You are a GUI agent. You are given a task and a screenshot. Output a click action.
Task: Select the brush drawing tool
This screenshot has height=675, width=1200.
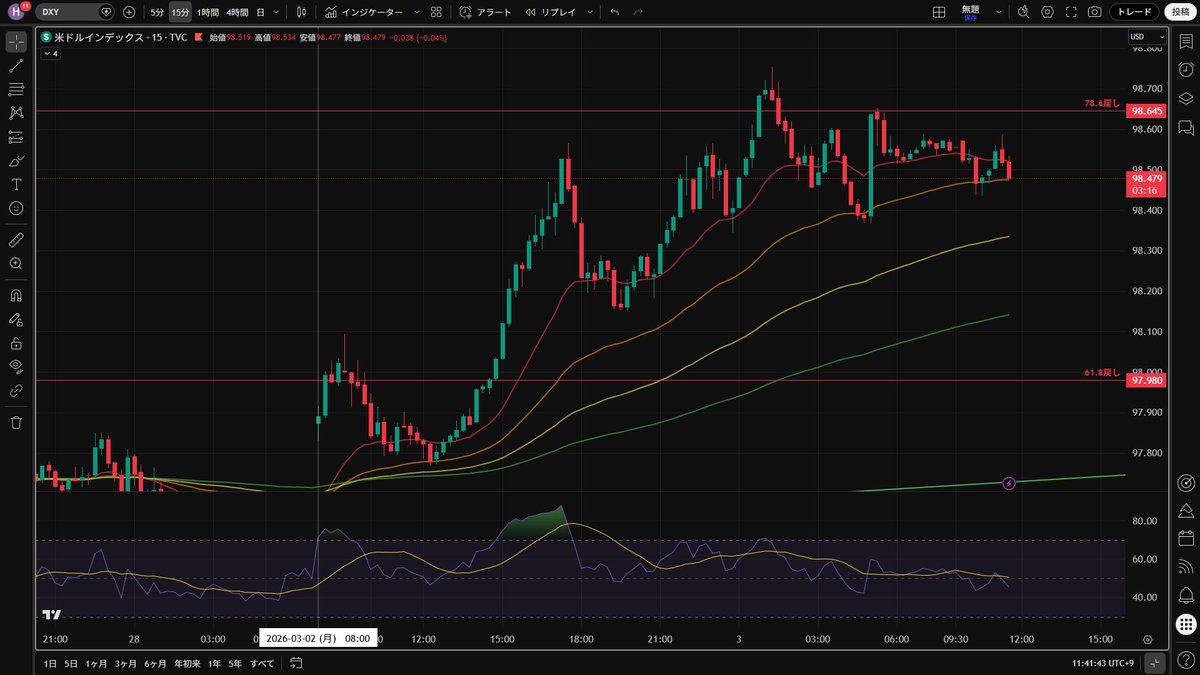pyautogui.click(x=16, y=161)
